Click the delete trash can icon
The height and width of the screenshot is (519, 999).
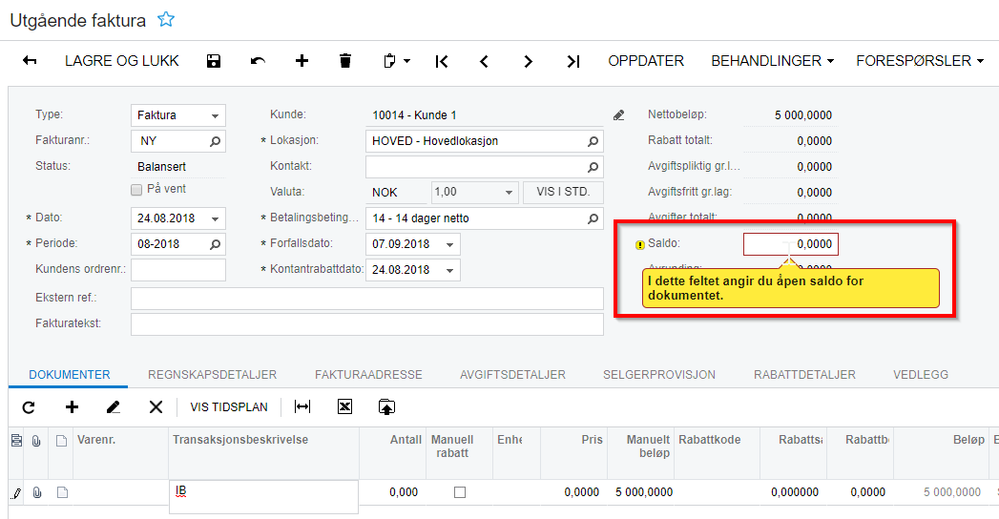345,61
